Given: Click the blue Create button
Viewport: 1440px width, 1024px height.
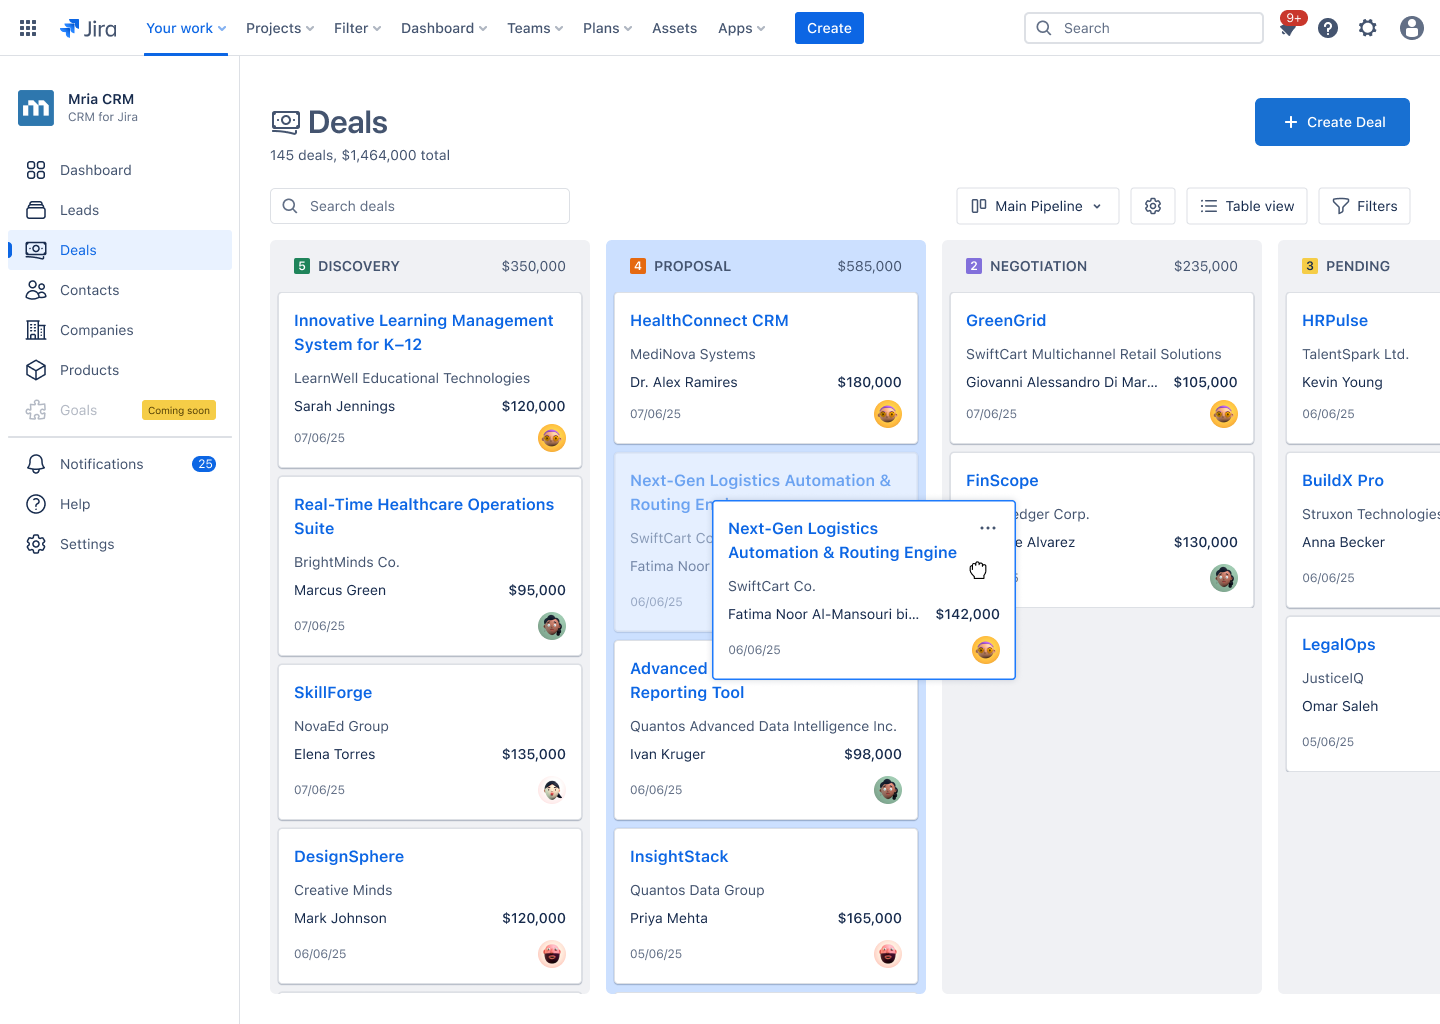Looking at the screenshot, I should [829, 28].
